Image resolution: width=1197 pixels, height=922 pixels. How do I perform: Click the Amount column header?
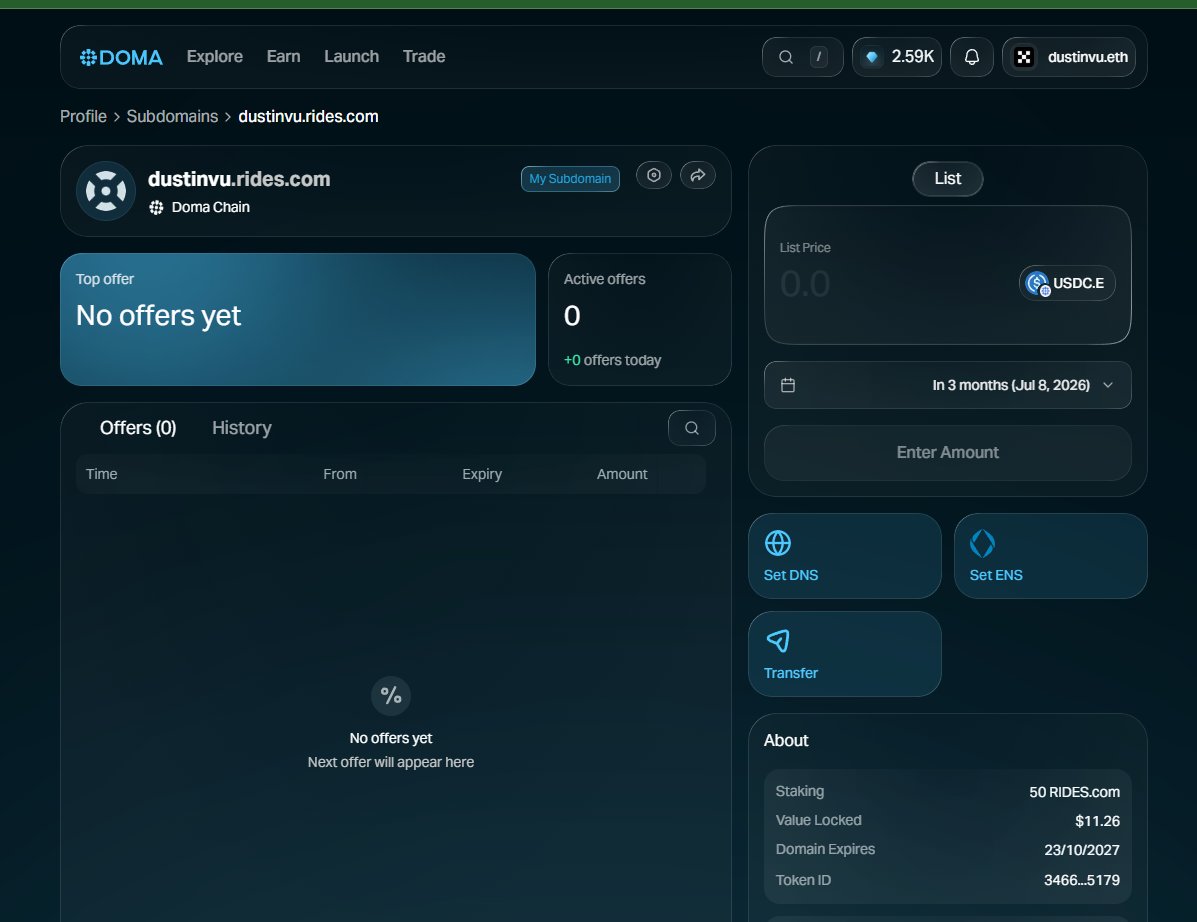[622, 474]
